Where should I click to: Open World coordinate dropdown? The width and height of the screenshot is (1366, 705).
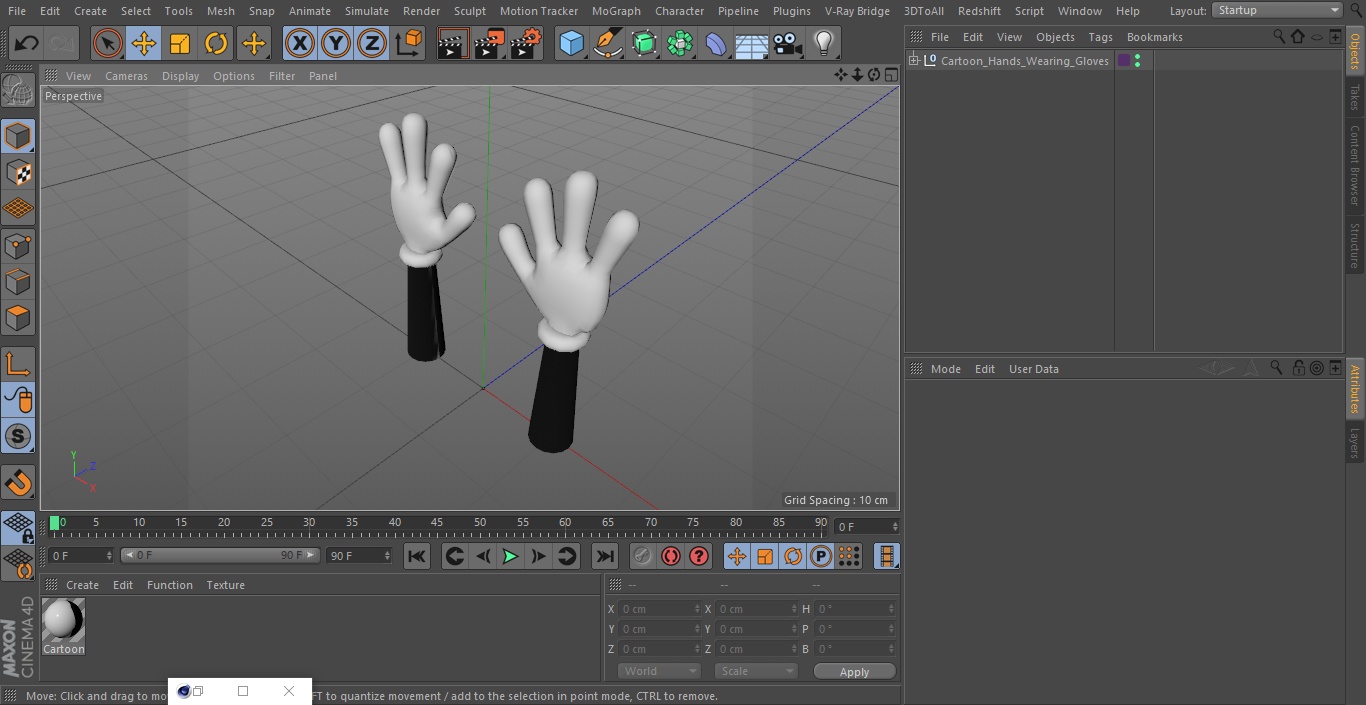point(659,671)
